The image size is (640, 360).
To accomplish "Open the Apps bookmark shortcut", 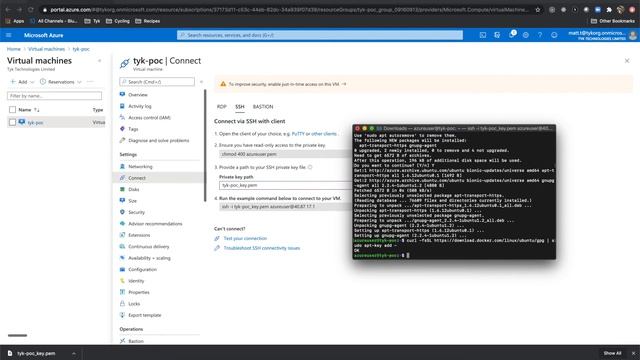I will pyautogui.click(x=15, y=21).
